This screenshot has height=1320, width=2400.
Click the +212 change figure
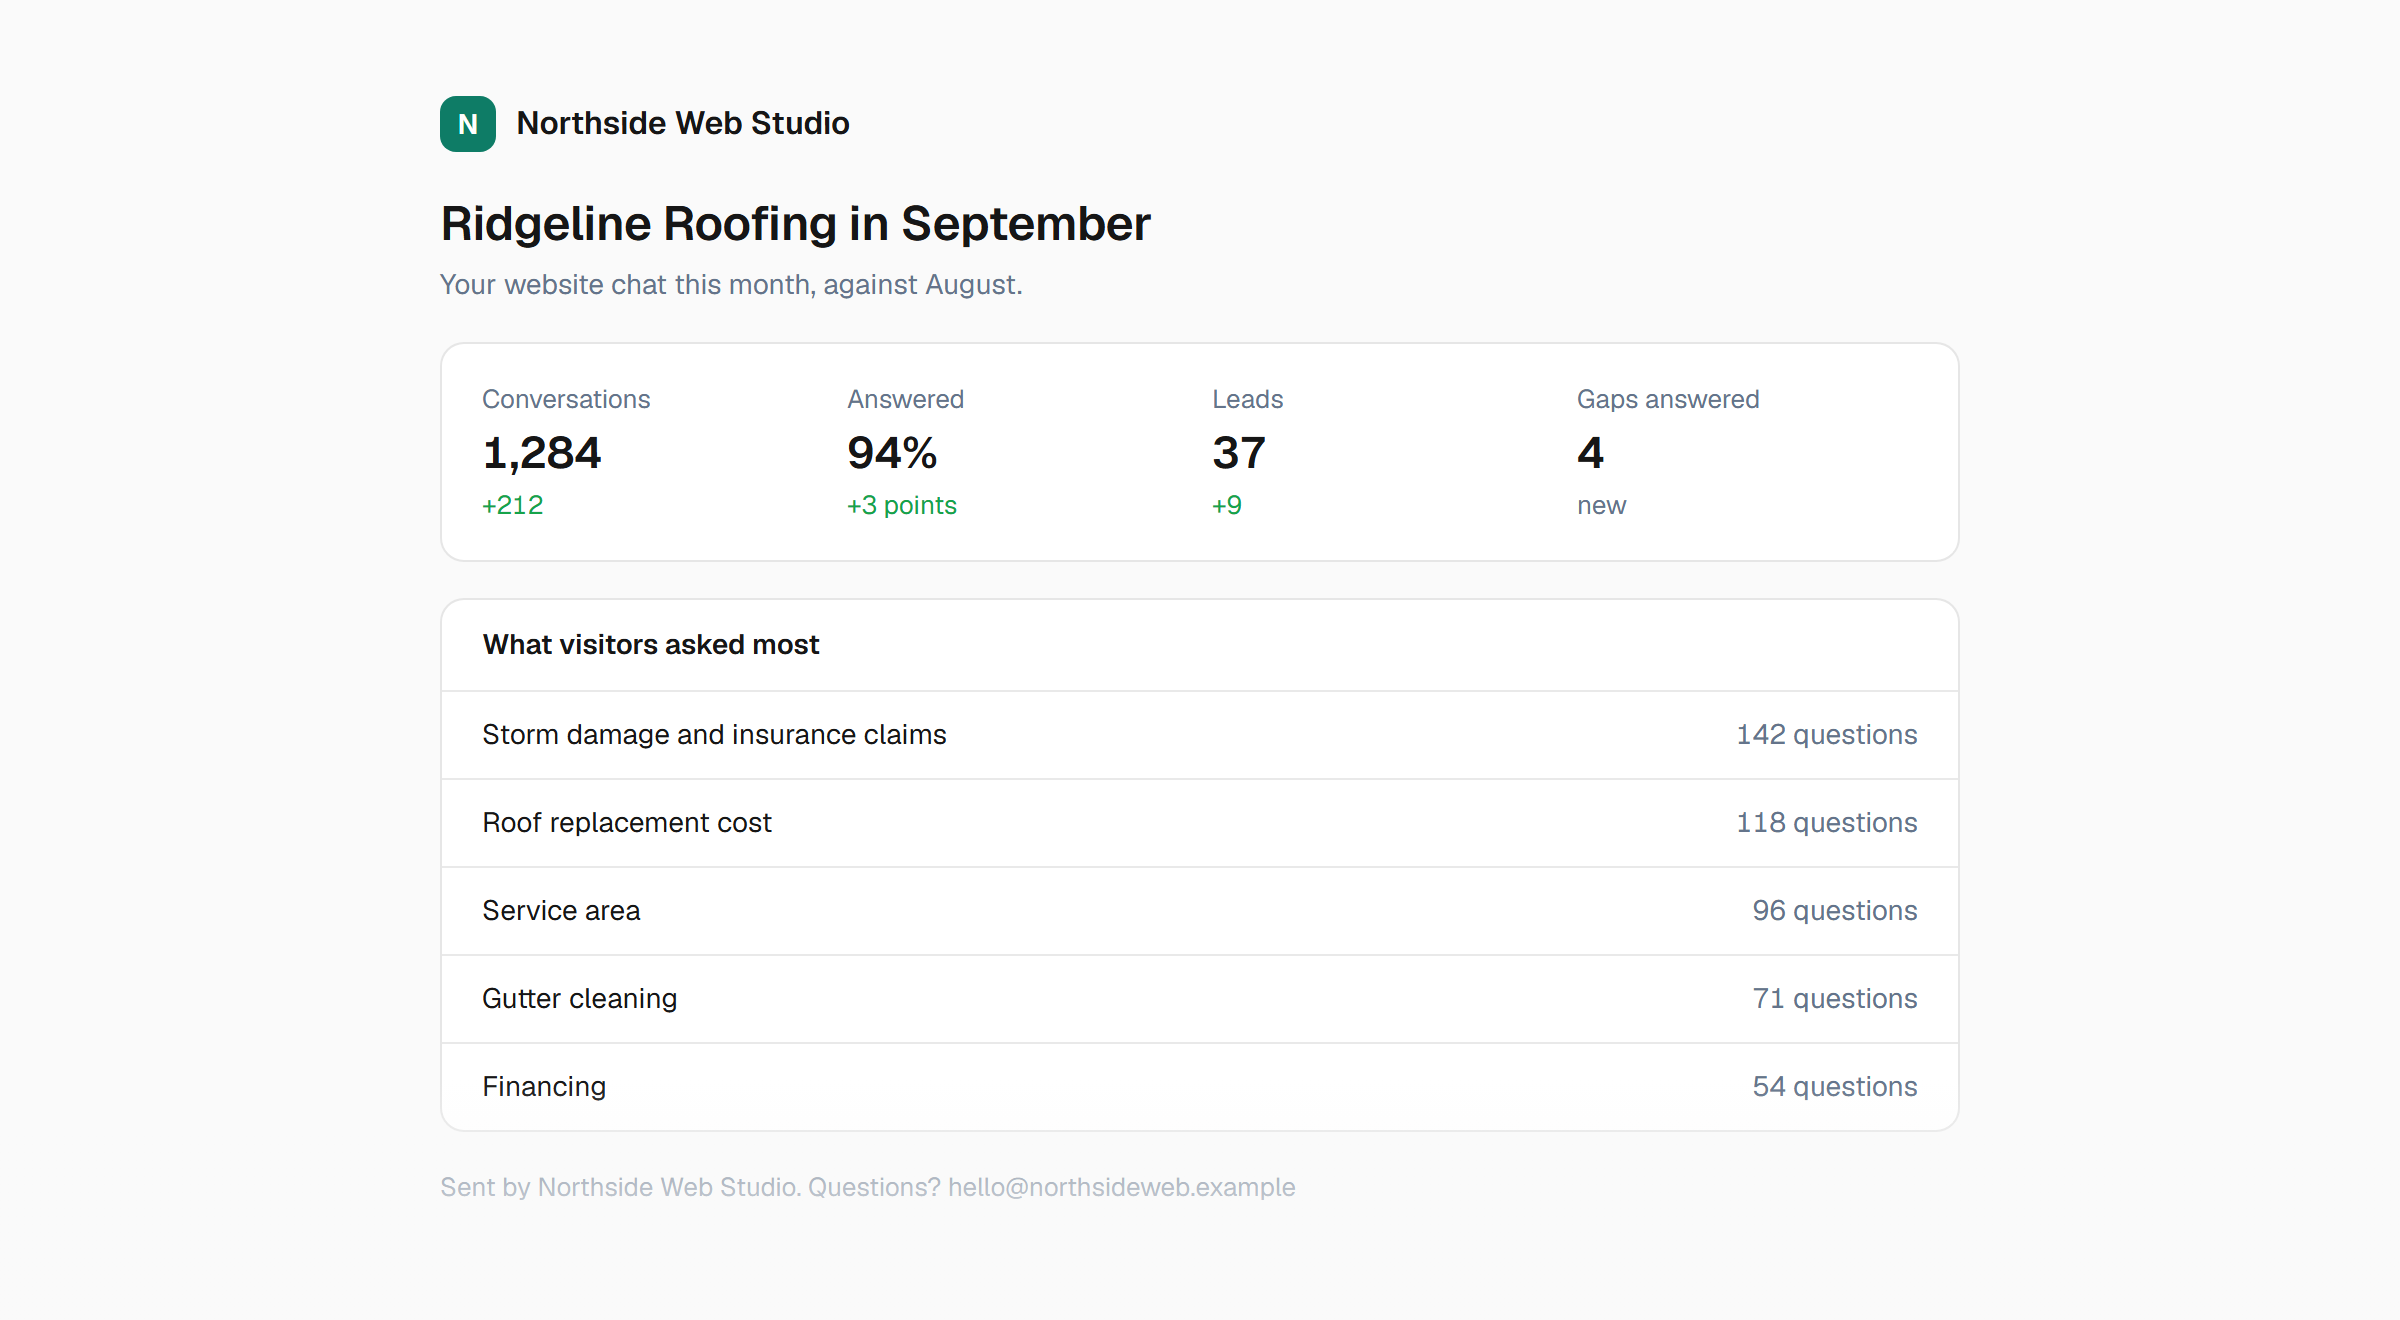(x=513, y=505)
